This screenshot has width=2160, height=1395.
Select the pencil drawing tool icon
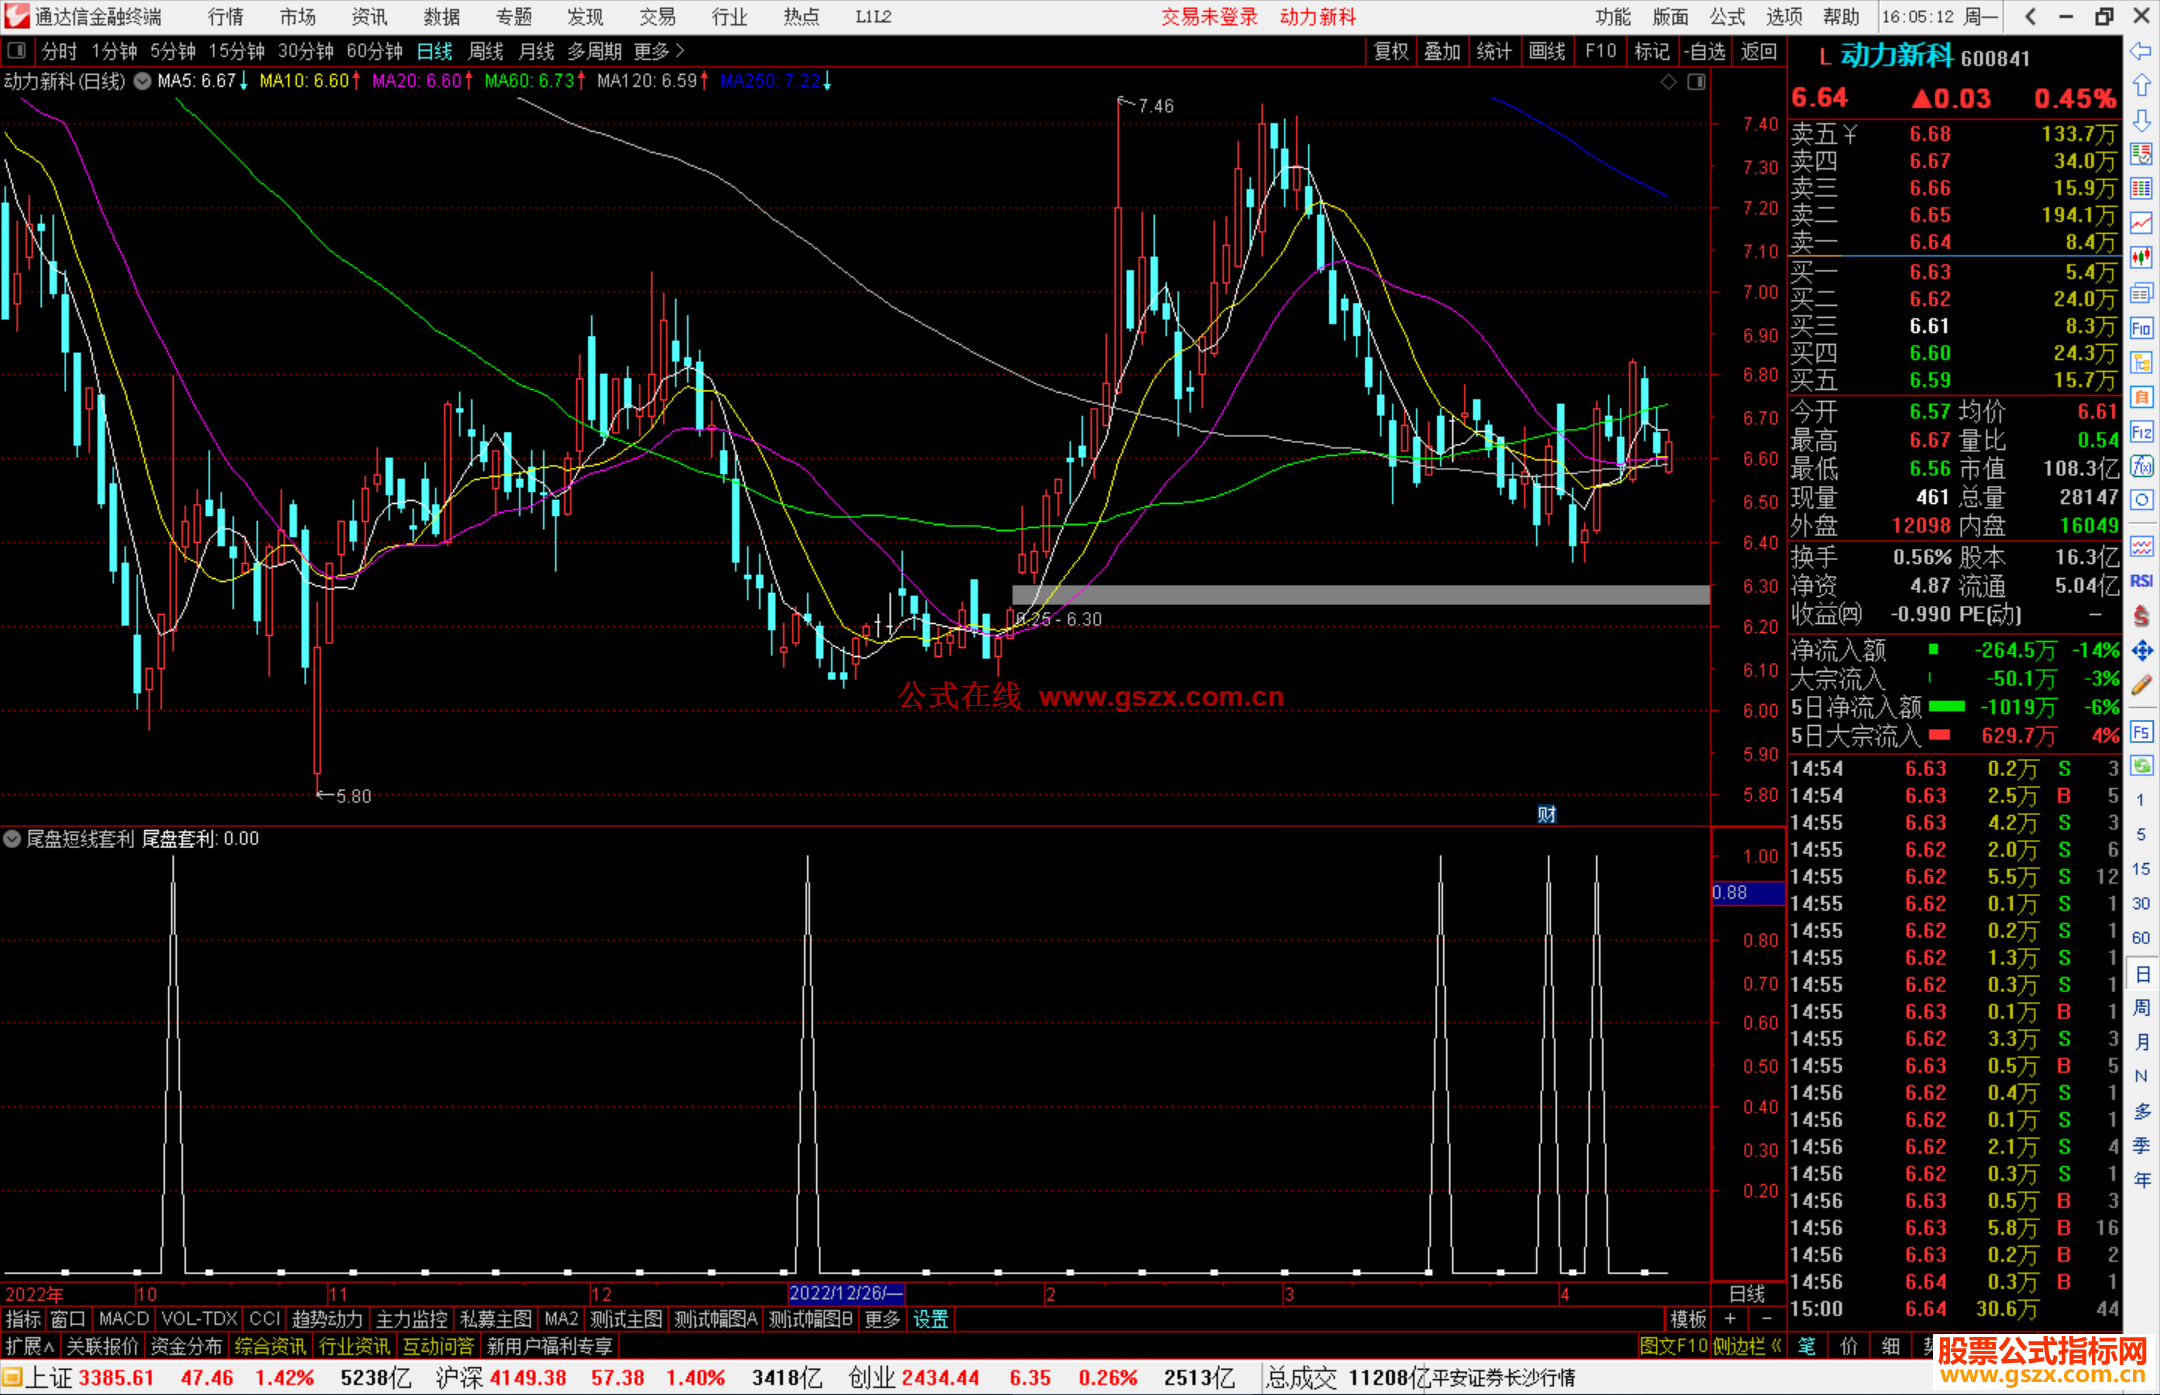(2141, 686)
